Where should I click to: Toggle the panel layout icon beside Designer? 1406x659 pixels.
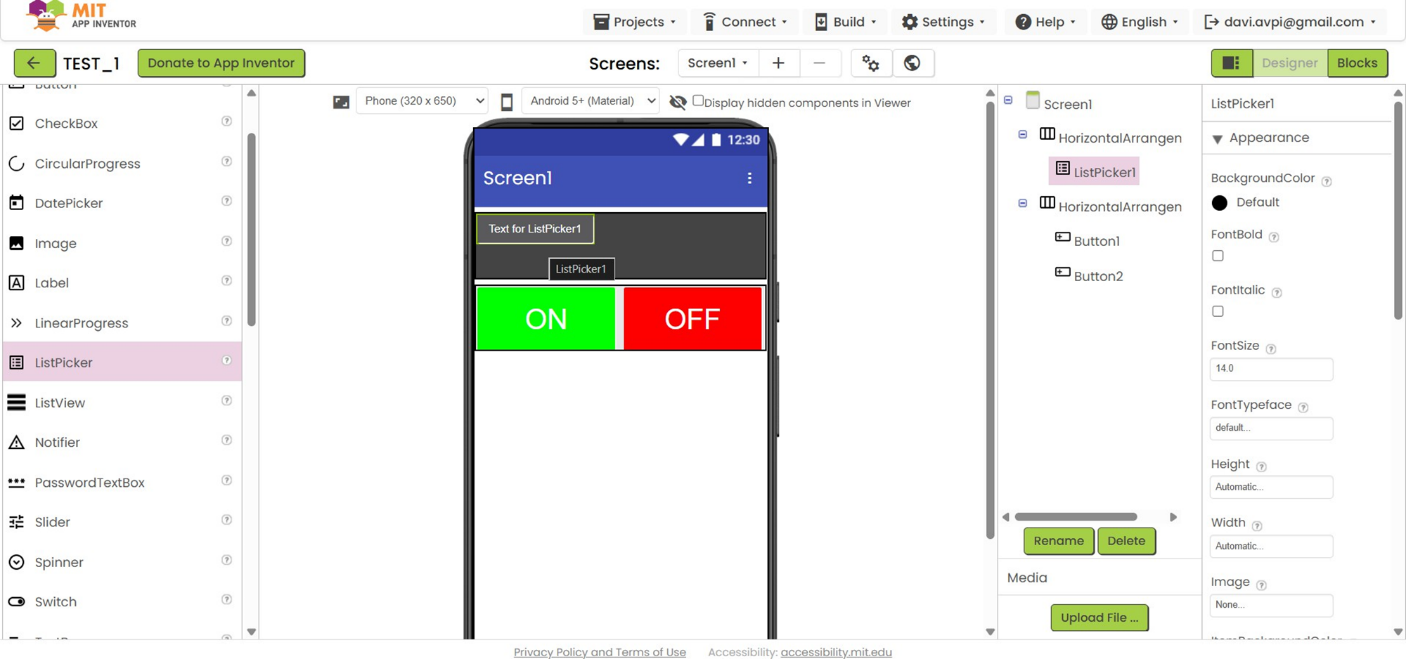click(1231, 63)
